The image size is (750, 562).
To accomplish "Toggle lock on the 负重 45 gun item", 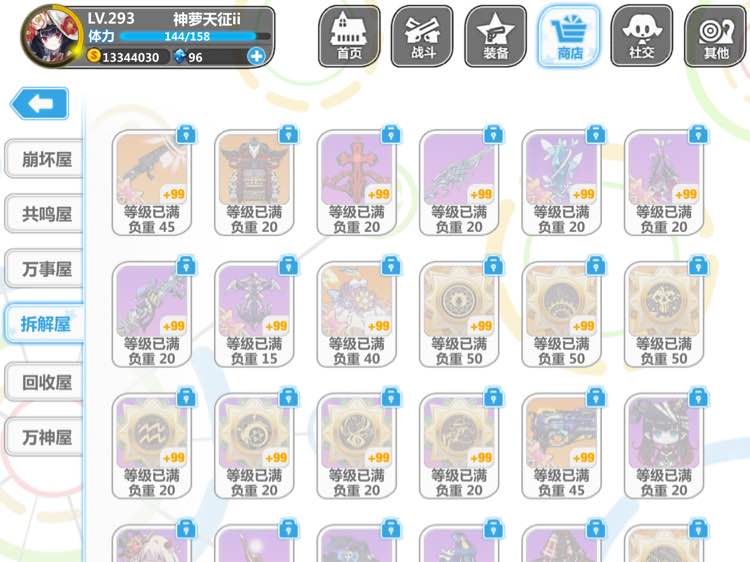I will [186, 135].
